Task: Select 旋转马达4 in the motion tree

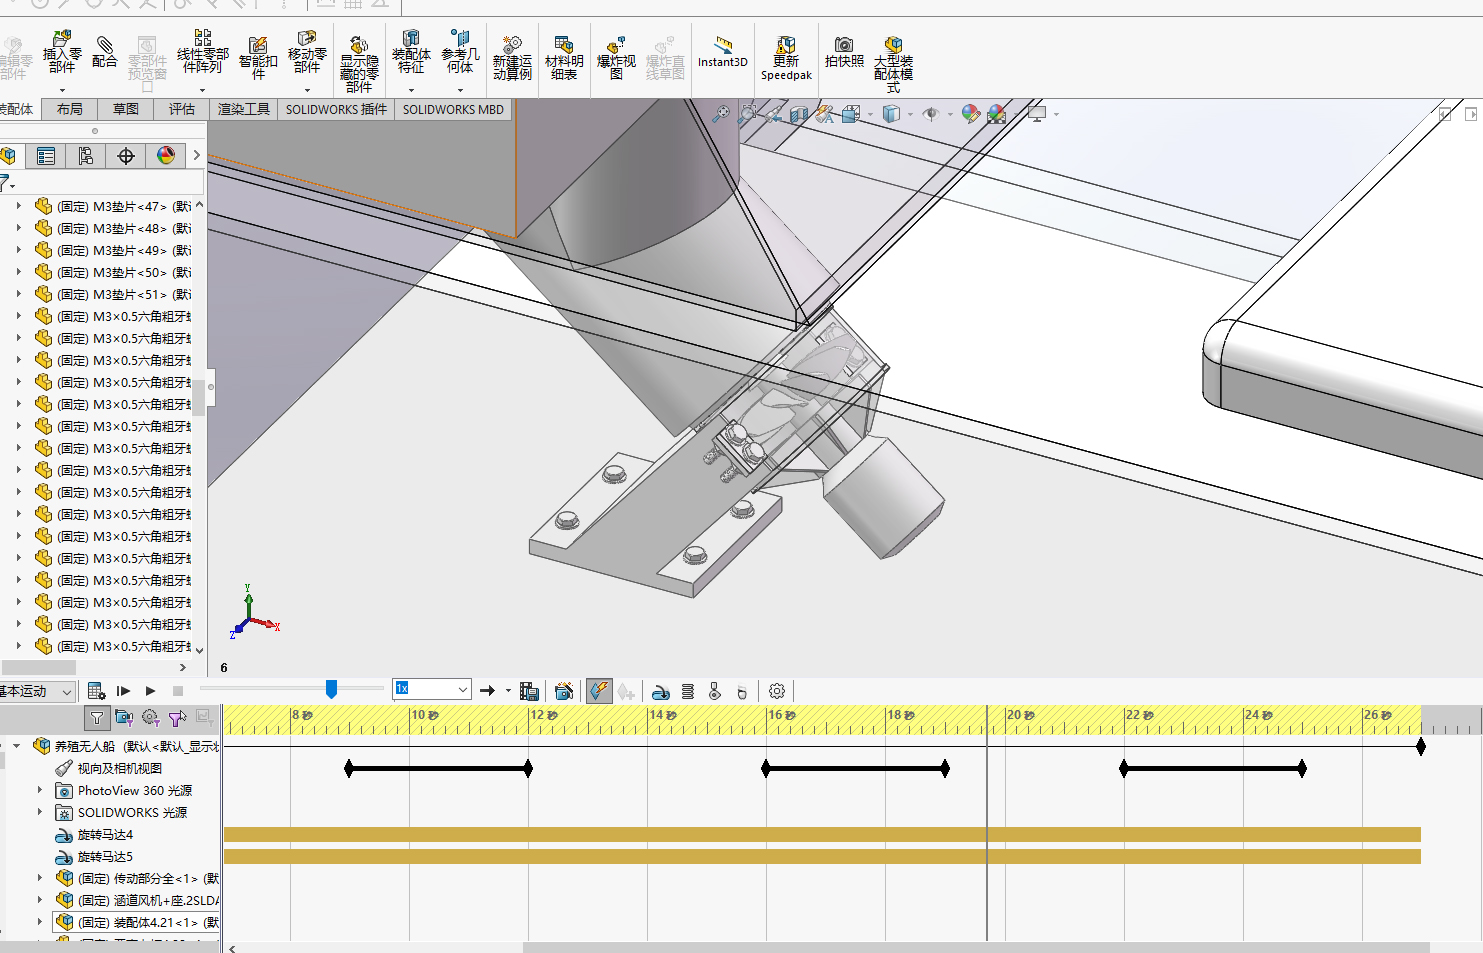Action: 105,834
